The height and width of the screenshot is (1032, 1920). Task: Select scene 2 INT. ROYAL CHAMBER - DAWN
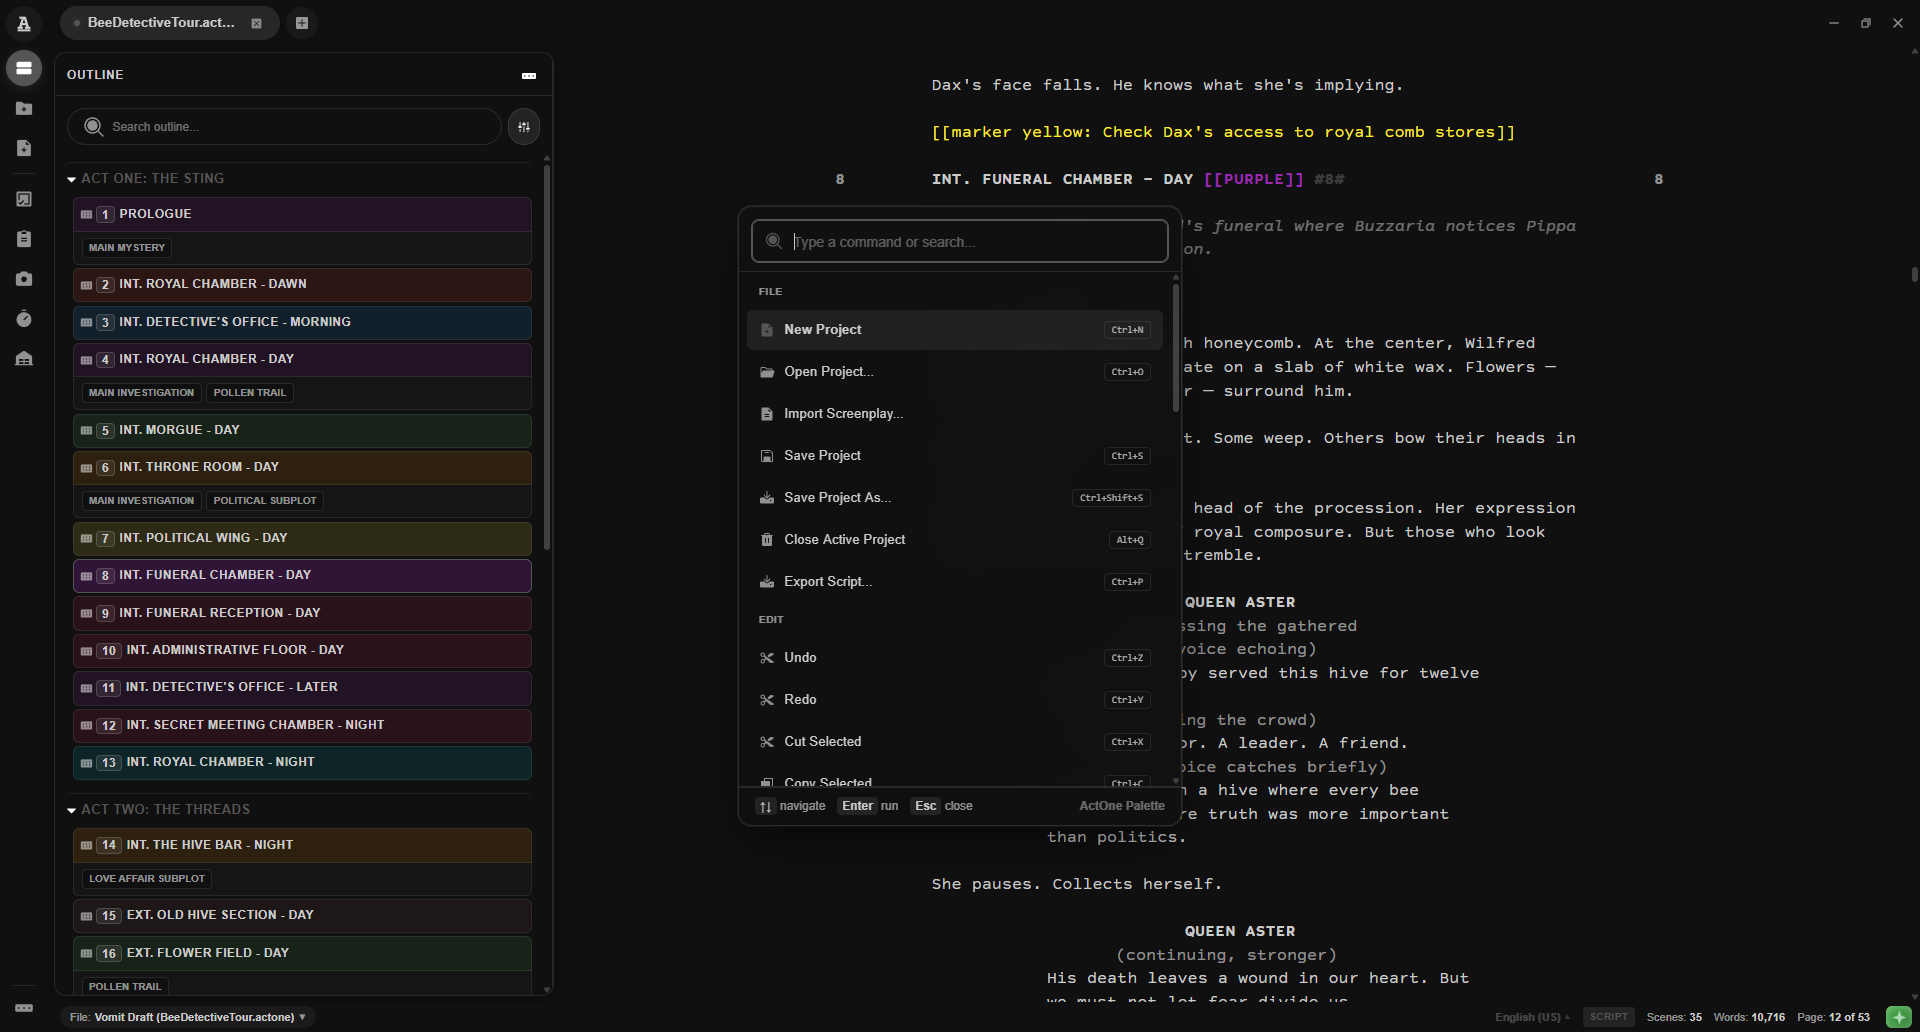[x=302, y=284]
